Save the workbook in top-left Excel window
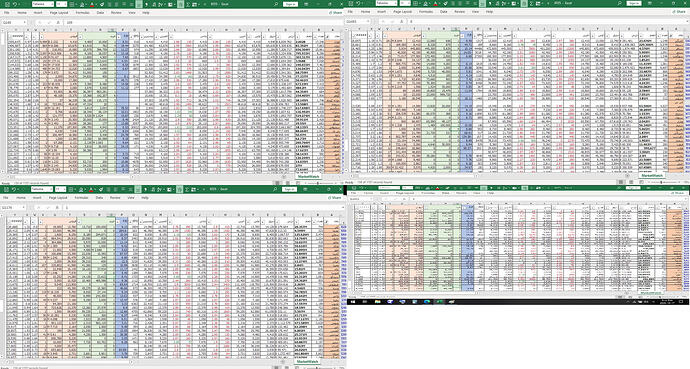 coord(7,4)
